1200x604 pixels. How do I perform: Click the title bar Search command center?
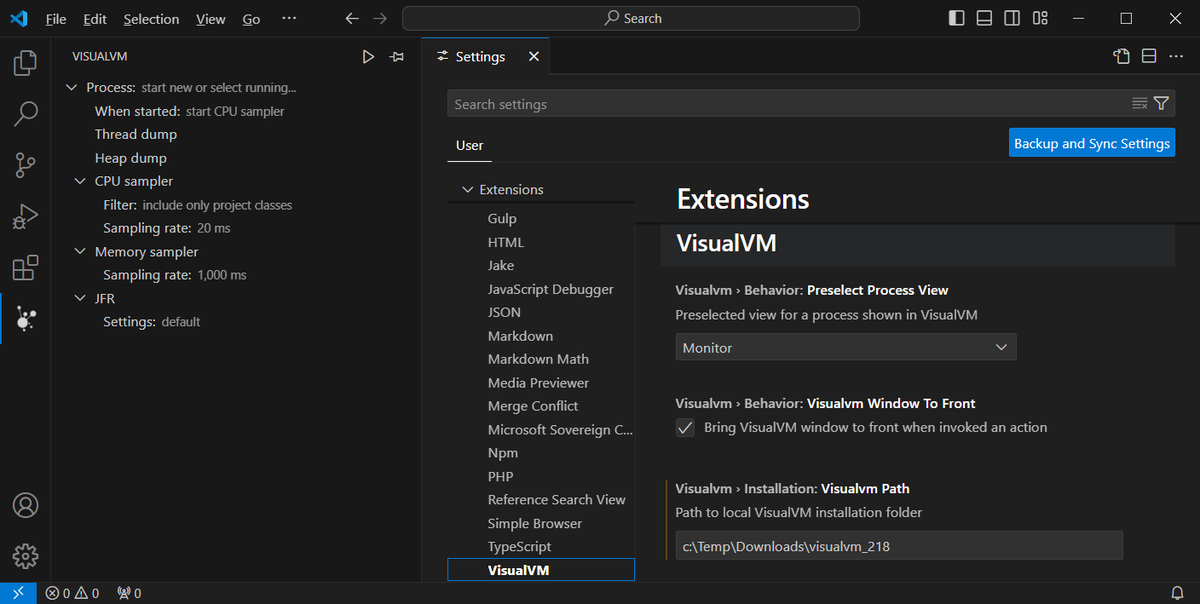[631, 18]
